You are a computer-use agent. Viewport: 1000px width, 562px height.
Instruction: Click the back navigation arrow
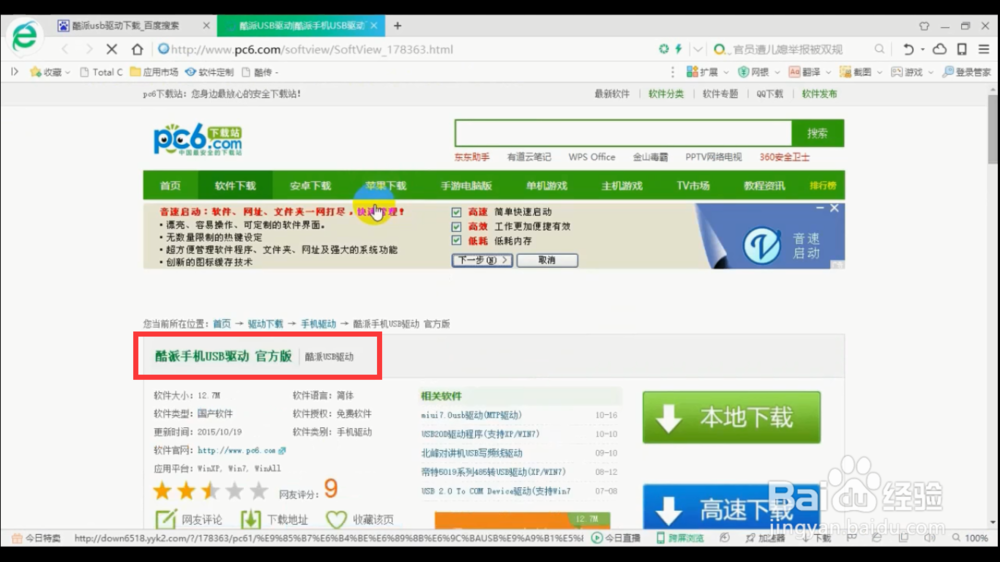coord(65,49)
